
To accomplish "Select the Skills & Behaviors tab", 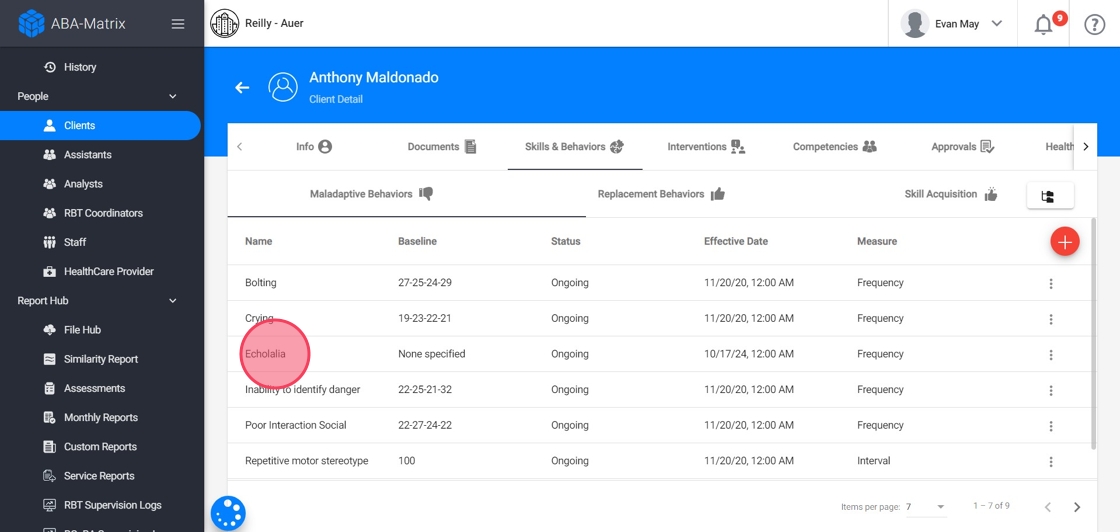I will (x=575, y=147).
